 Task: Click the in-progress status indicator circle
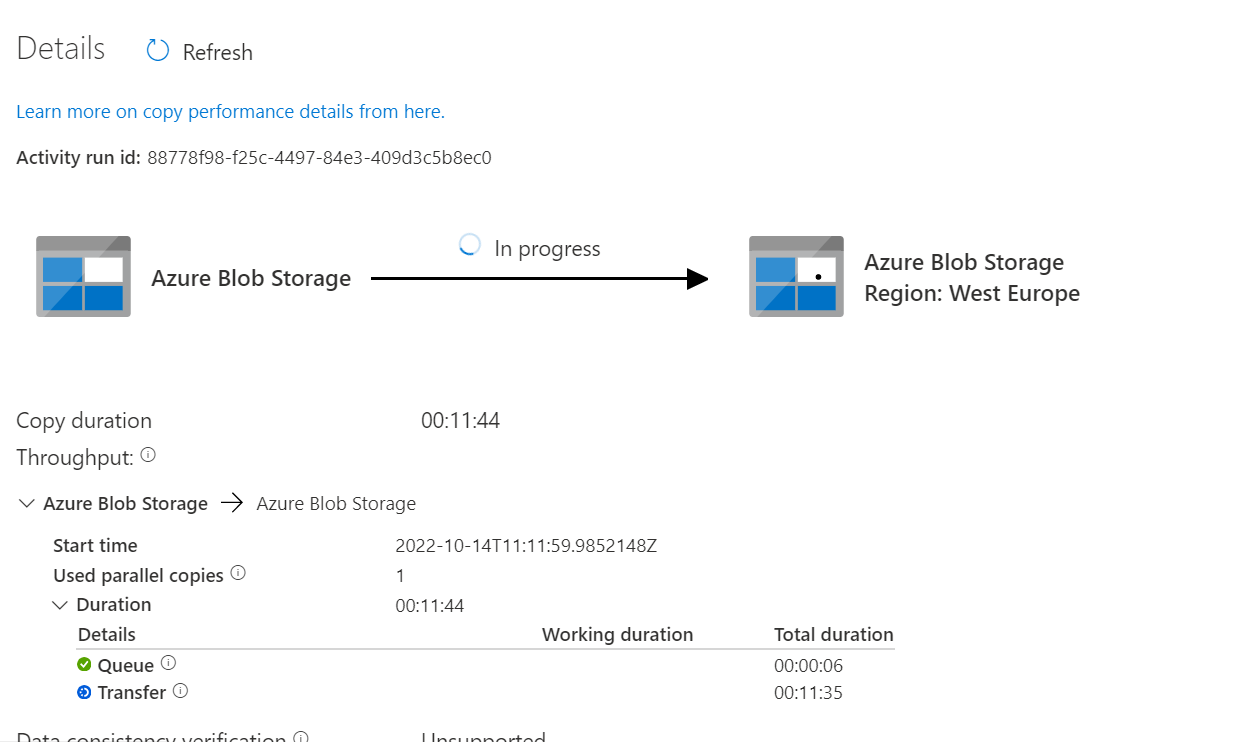tap(469, 244)
